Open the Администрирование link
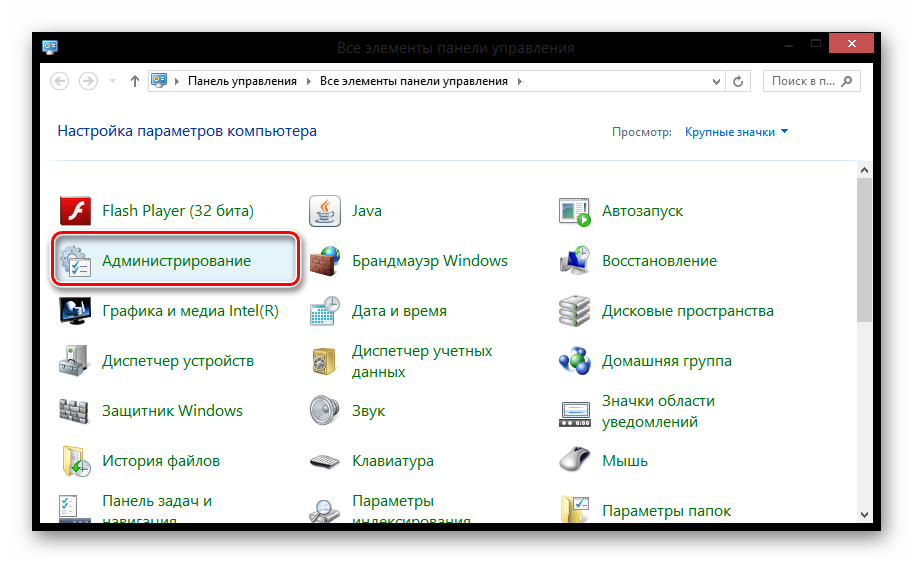 click(x=176, y=261)
